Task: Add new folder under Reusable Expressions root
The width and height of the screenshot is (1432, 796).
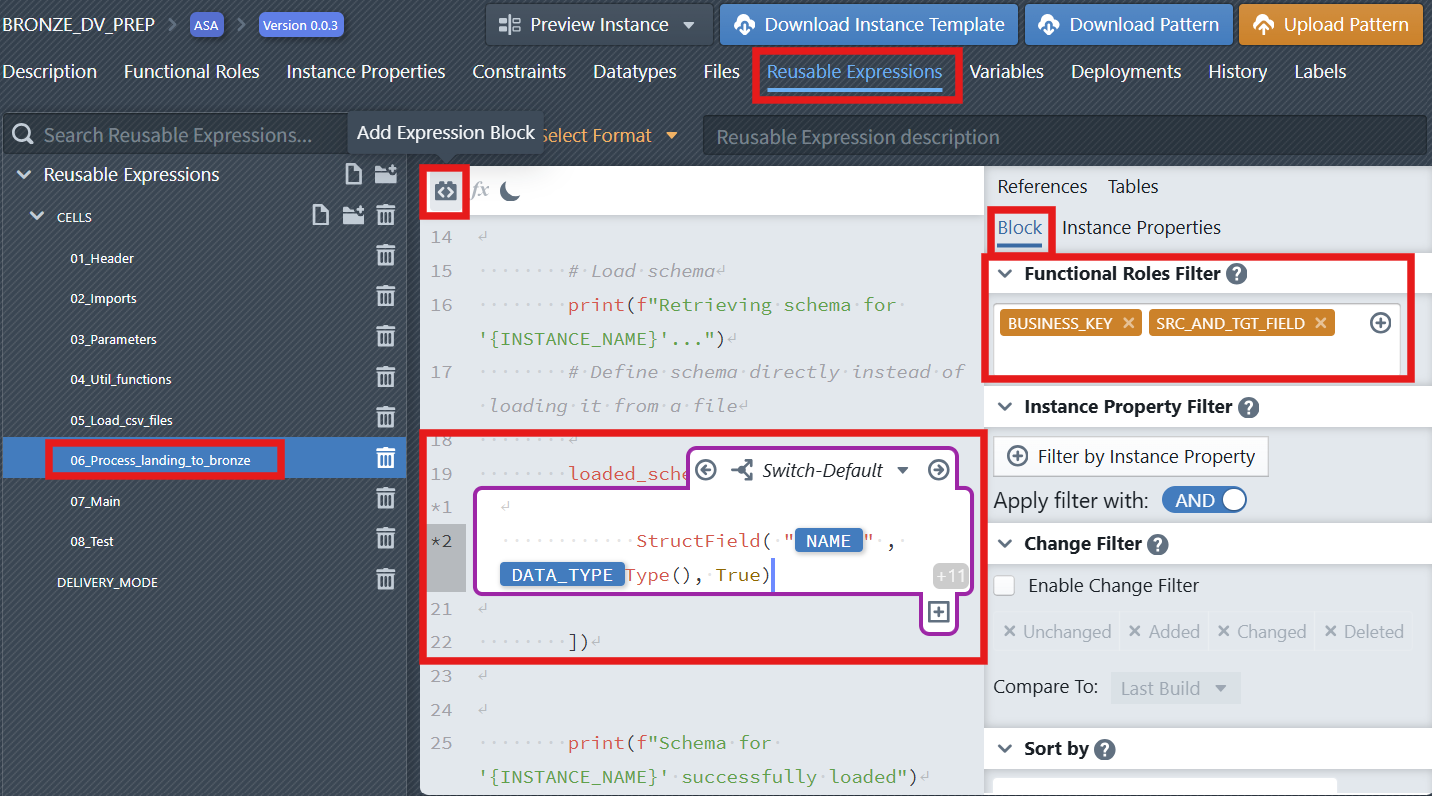Action: point(386,175)
